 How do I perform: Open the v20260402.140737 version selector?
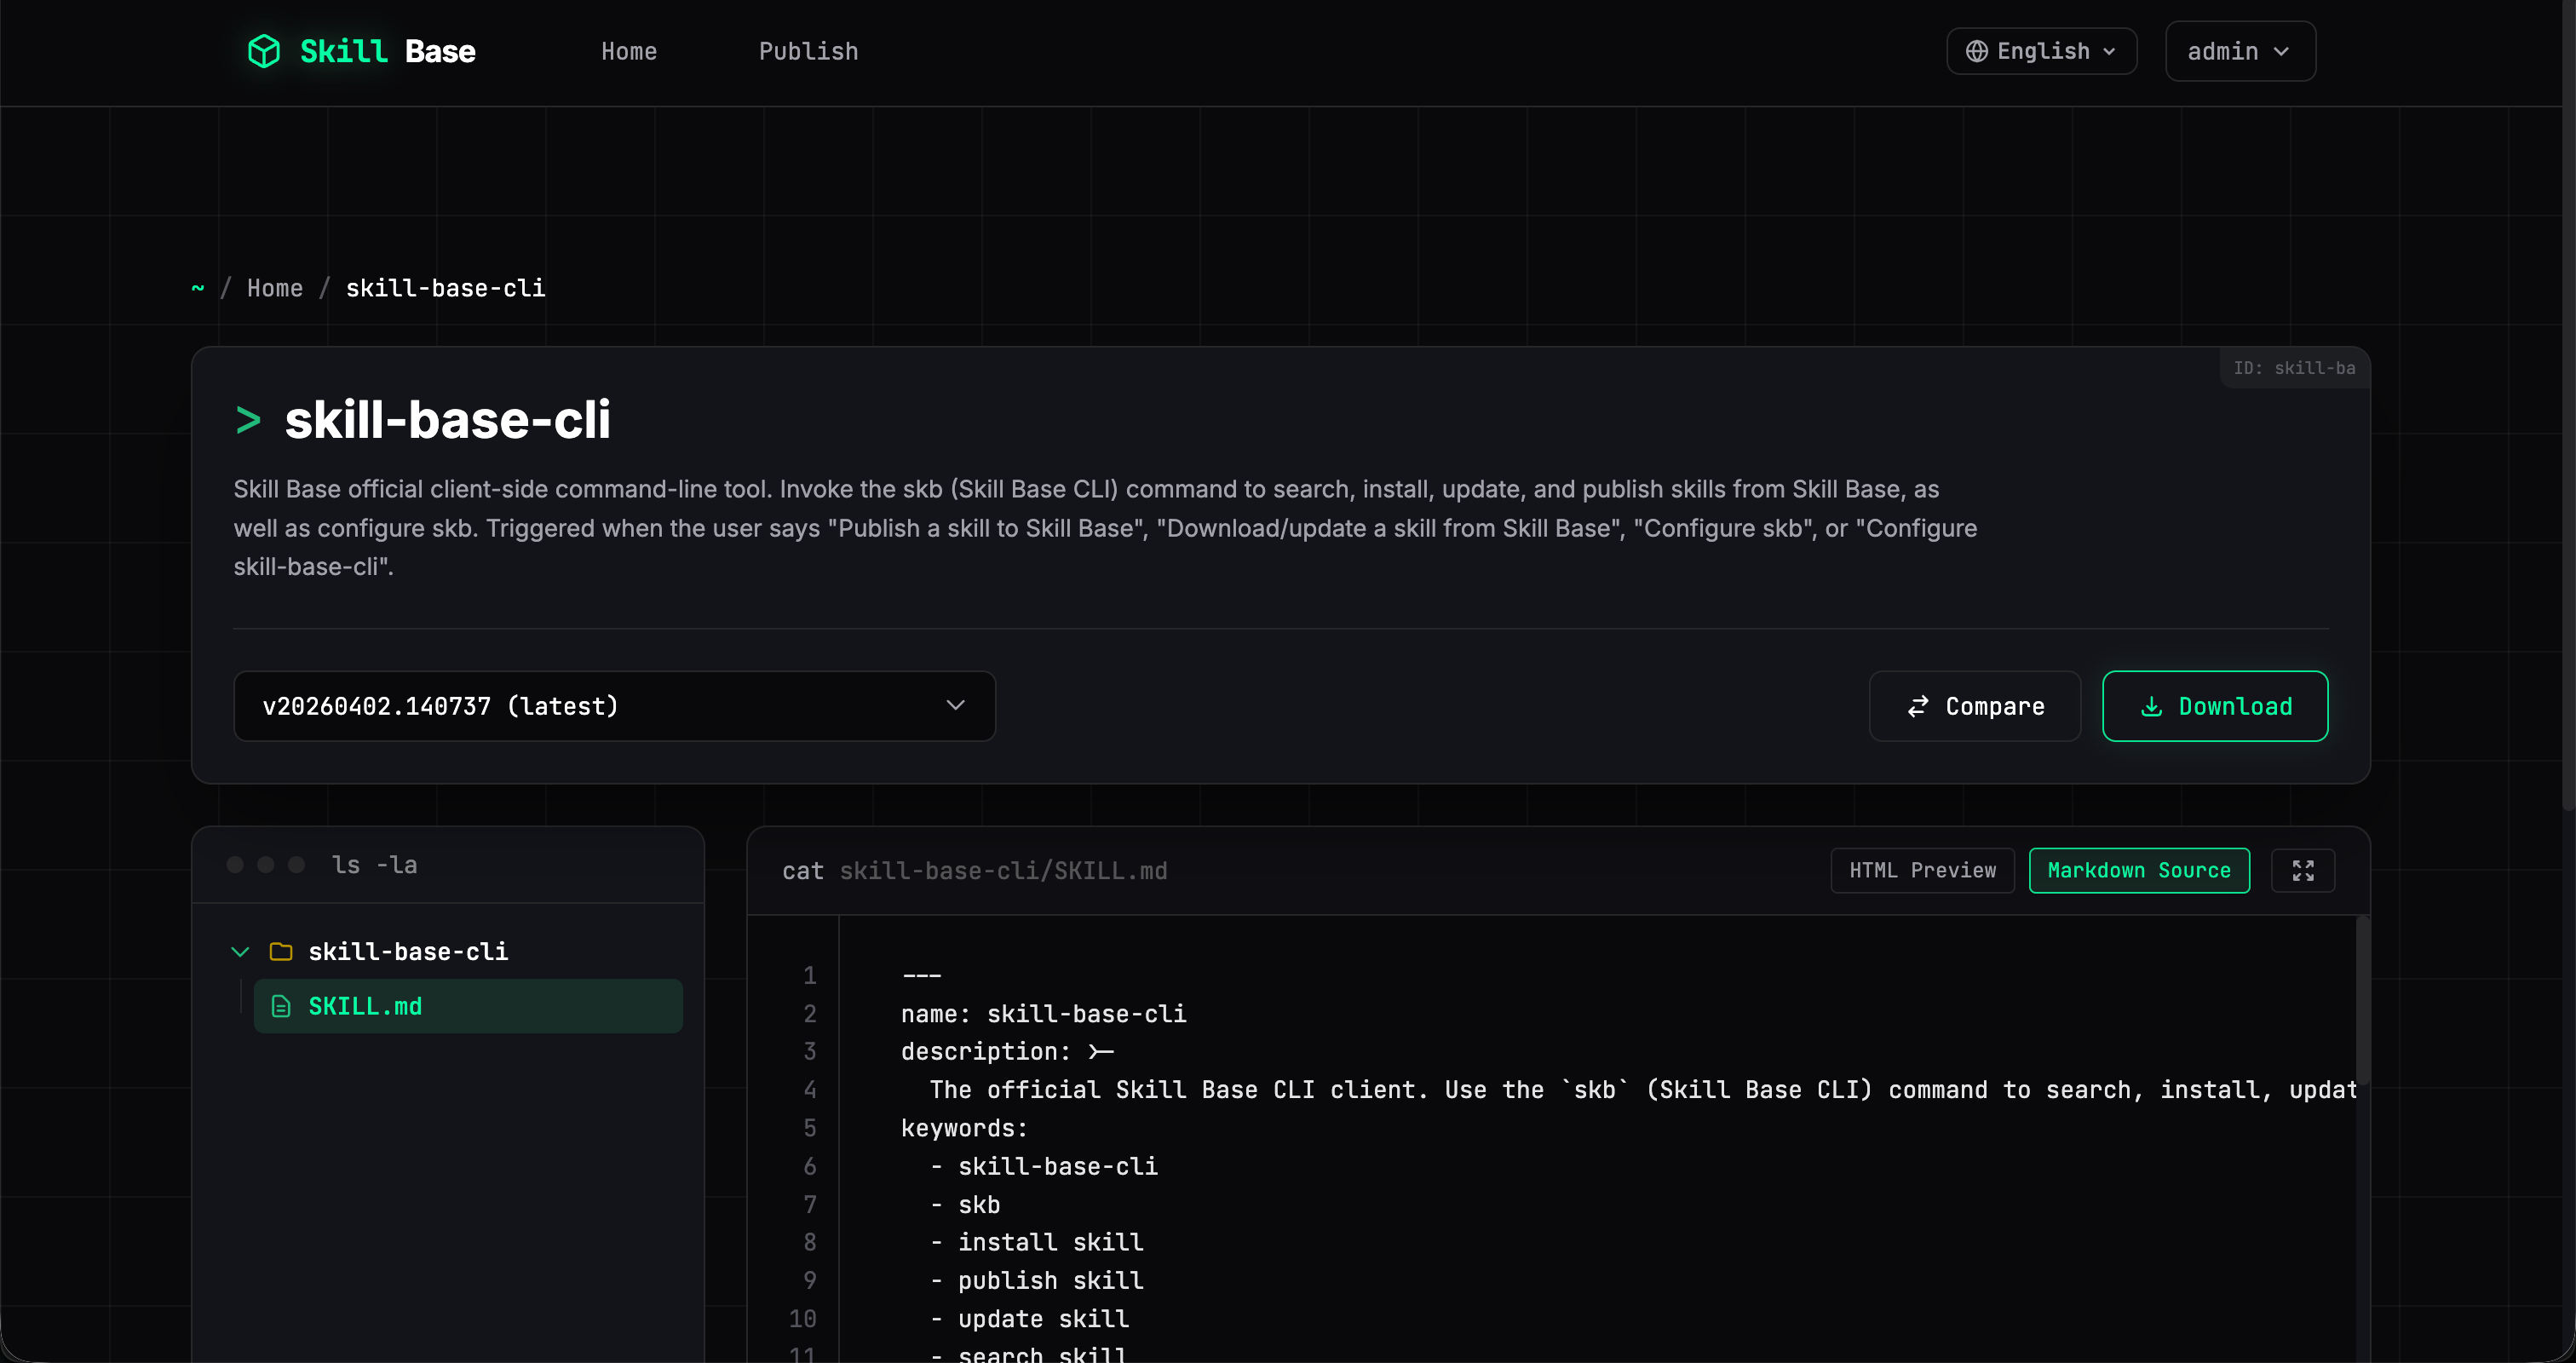(x=614, y=706)
